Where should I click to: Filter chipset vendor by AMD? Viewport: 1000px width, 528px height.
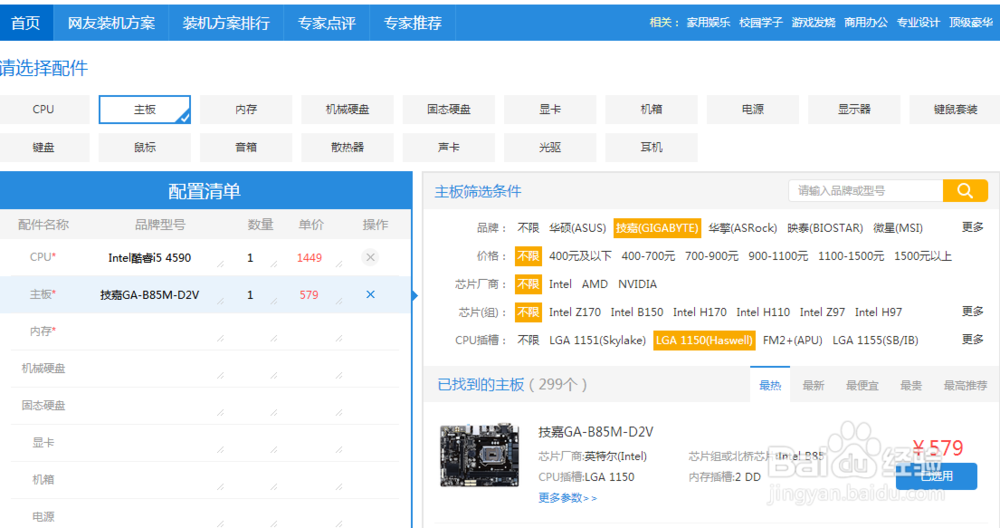click(x=594, y=284)
